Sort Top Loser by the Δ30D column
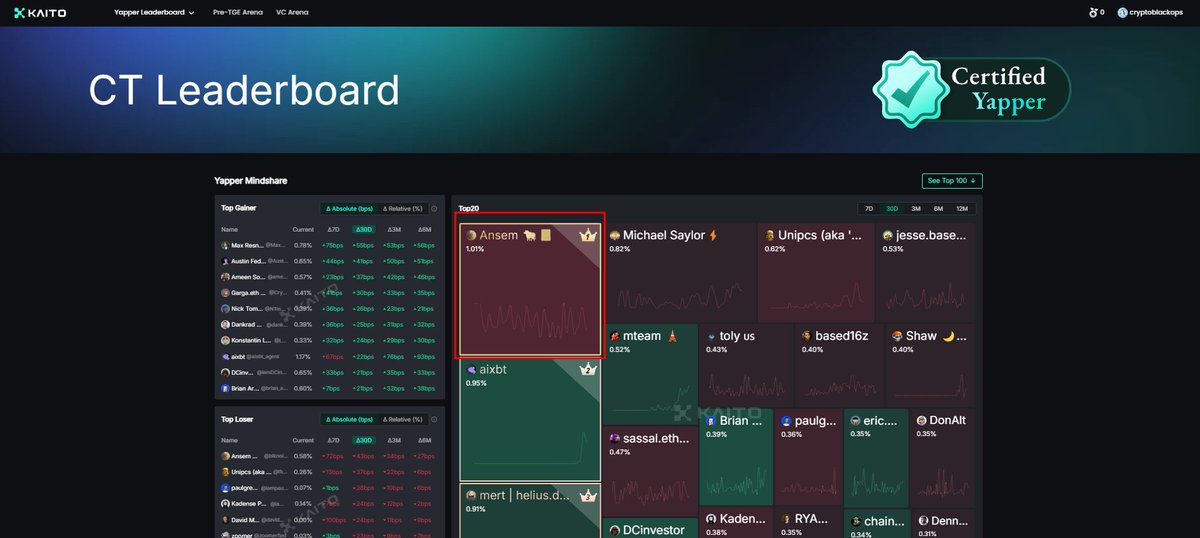 coord(364,439)
